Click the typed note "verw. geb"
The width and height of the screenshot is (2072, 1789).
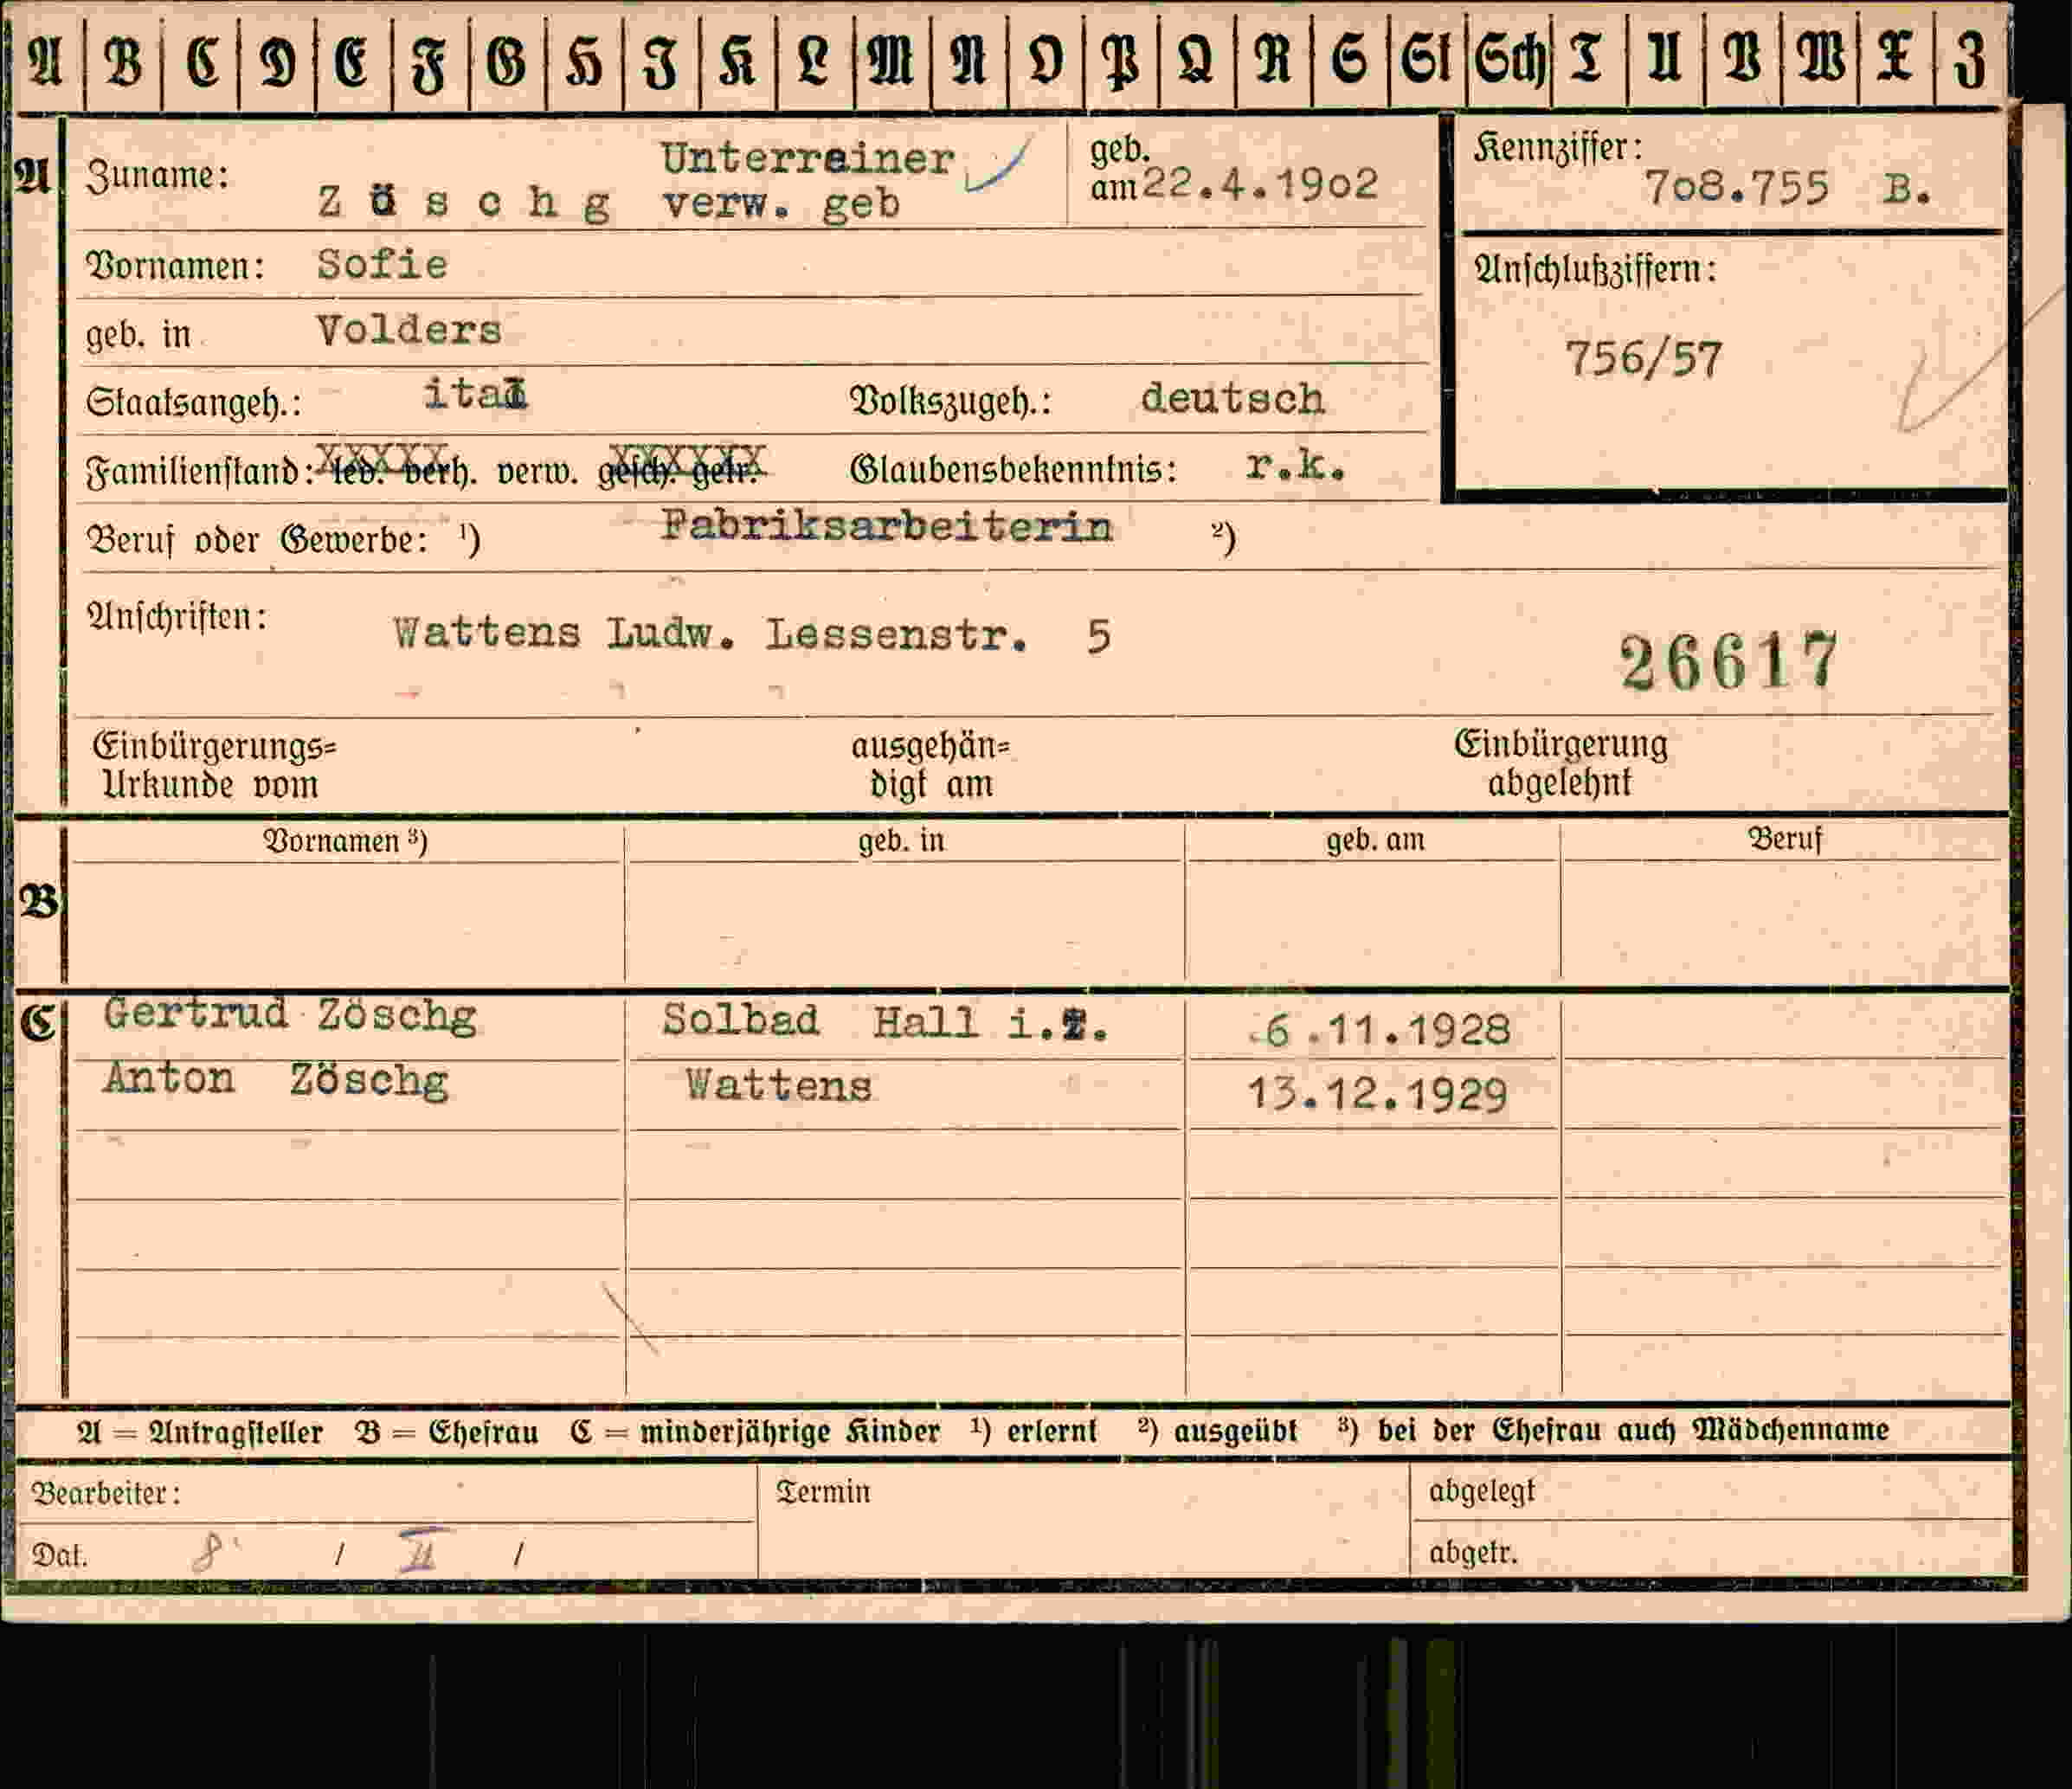[781, 204]
